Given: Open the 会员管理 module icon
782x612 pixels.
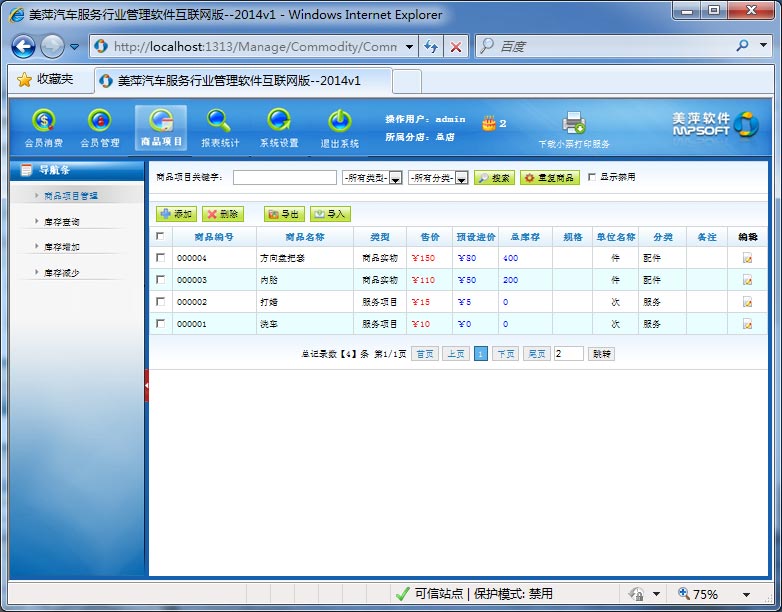Looking at the screenshot, I should 99,121.
